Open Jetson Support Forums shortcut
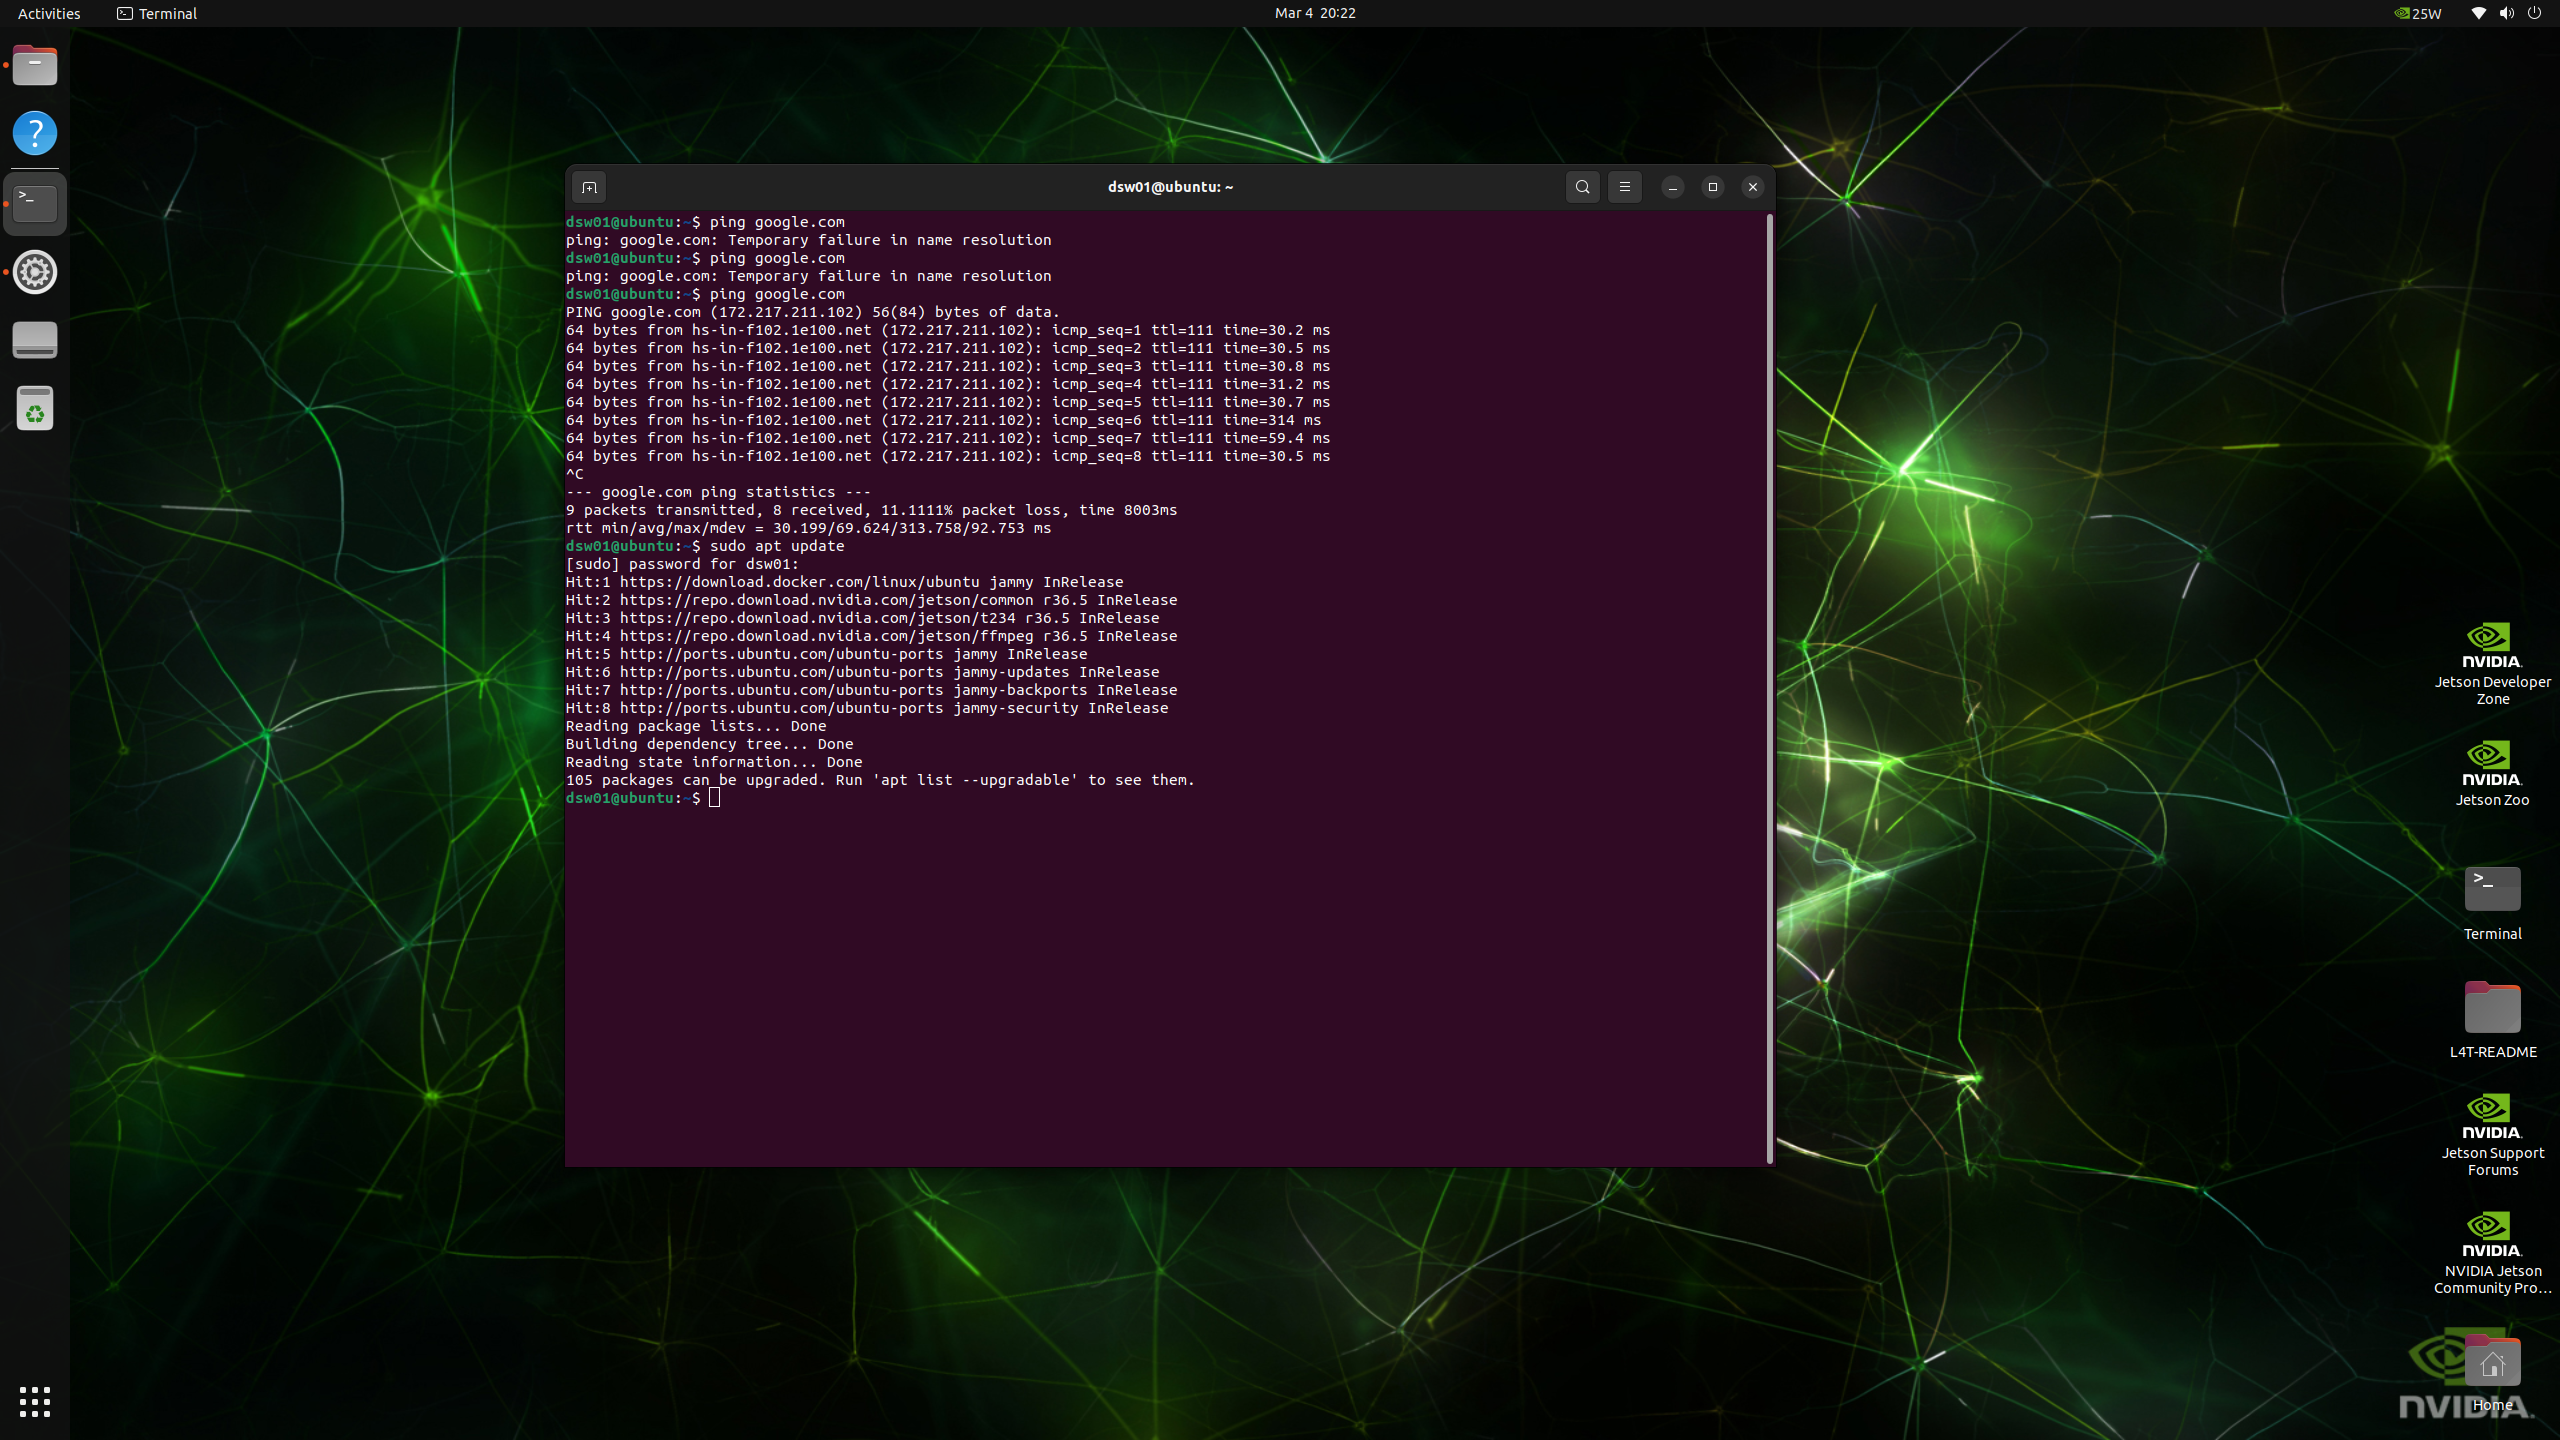Image resolution: width=2560 pixels, height=1440 pixels. coord(2491,1119)
